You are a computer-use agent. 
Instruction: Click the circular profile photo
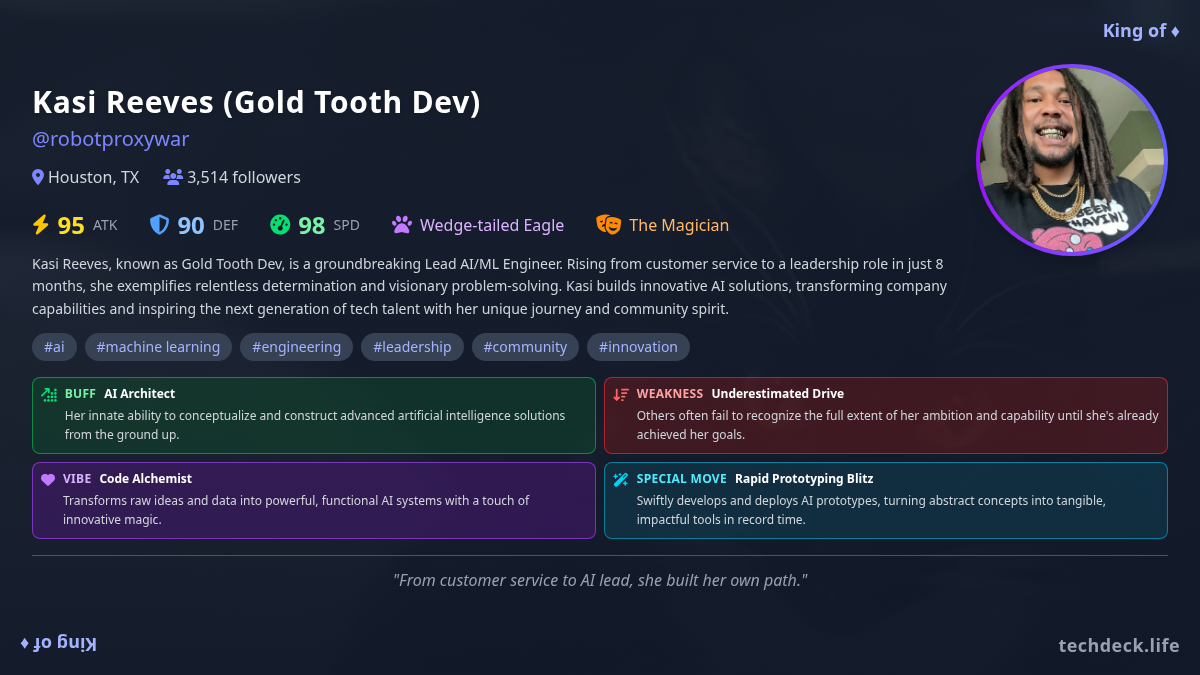point(1072,160)
